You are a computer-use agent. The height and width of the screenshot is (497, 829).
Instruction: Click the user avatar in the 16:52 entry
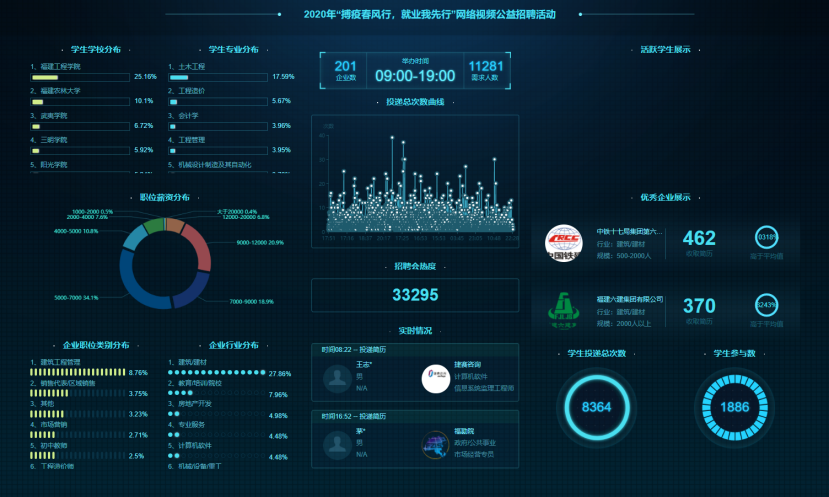coord(335,444)
